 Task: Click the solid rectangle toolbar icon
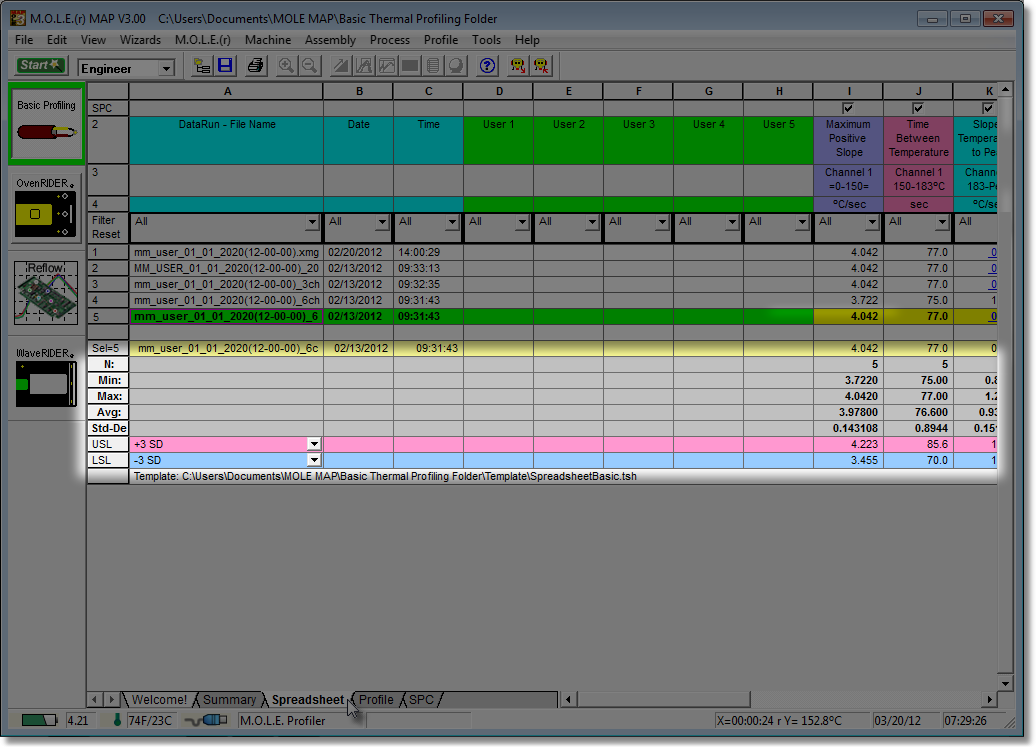(410, 66)
